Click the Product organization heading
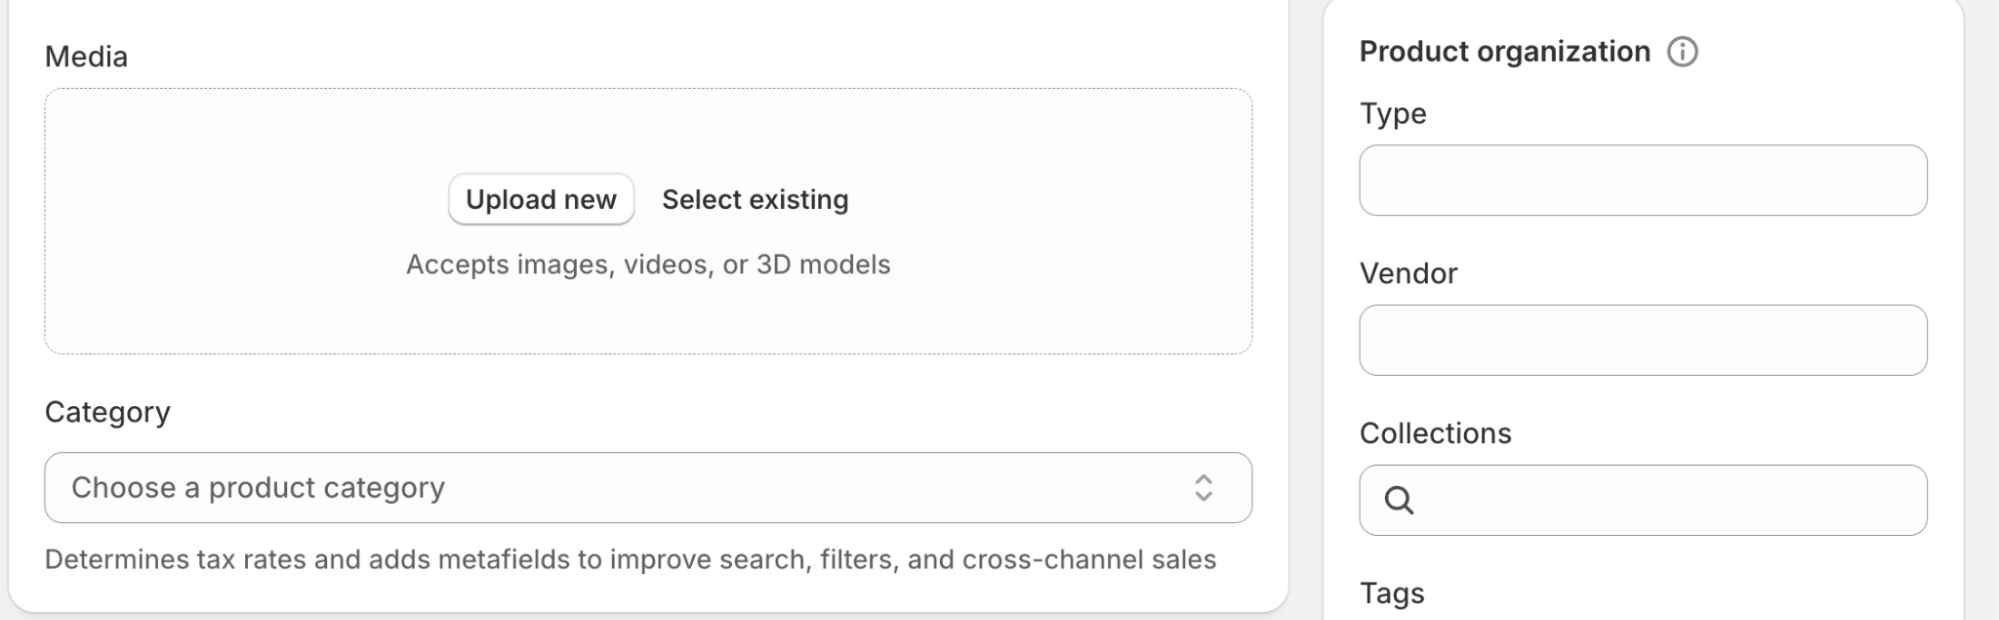This screenshot has width=1999, height=620. (1504, 52)
